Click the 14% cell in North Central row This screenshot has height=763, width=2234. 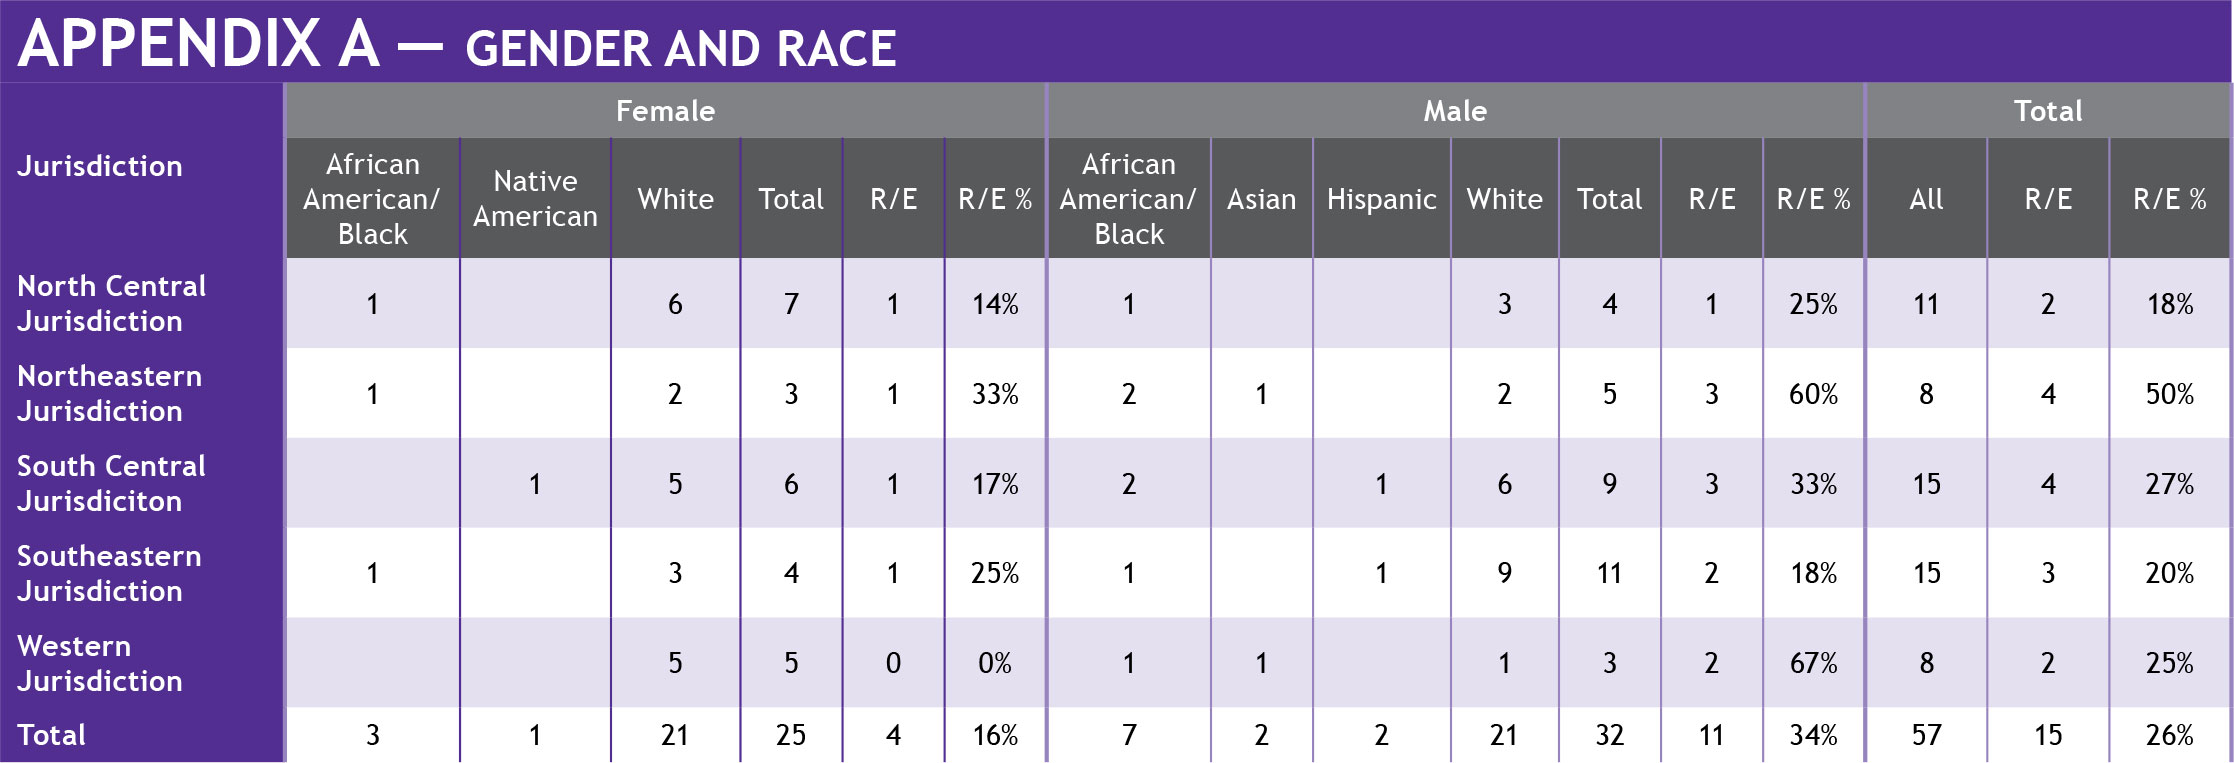995,304
